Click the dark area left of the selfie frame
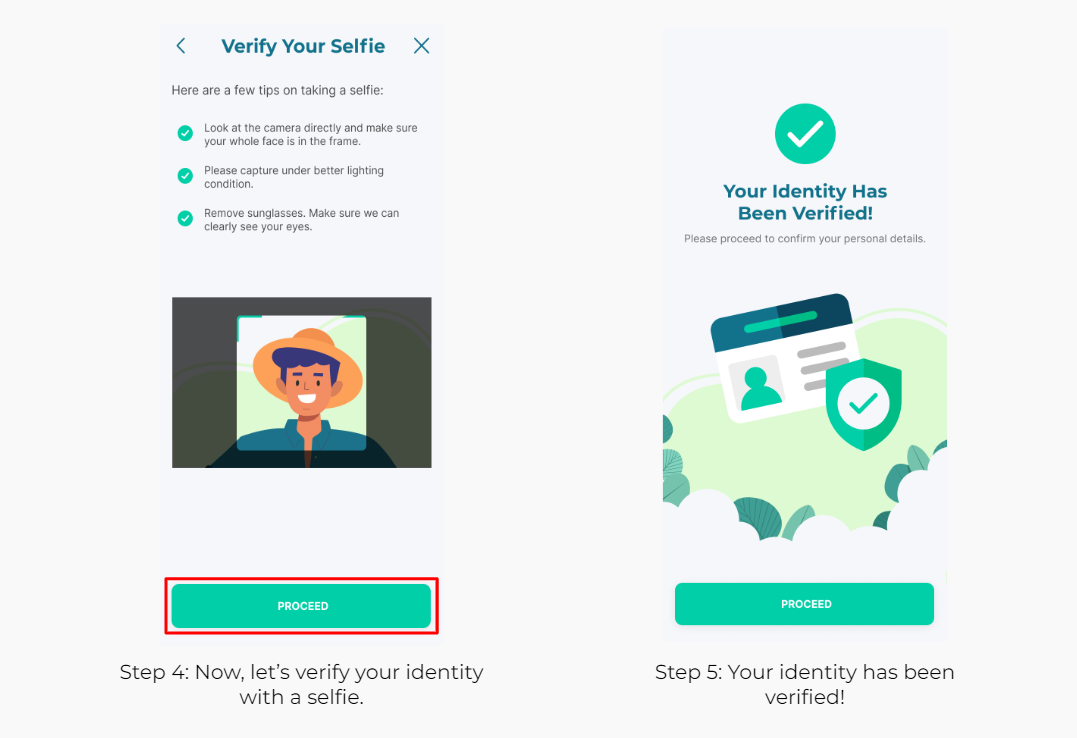This screenshot has width=1077, height=738. pyautogui.click(x=204, y=382)
